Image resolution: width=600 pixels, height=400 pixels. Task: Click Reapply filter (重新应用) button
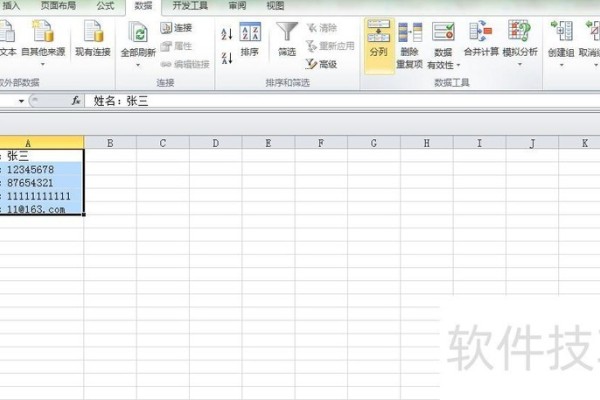330,46
